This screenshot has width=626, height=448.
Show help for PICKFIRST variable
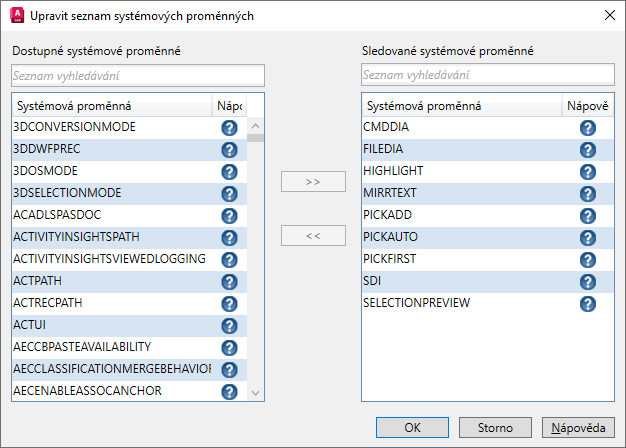pos(588,259)
